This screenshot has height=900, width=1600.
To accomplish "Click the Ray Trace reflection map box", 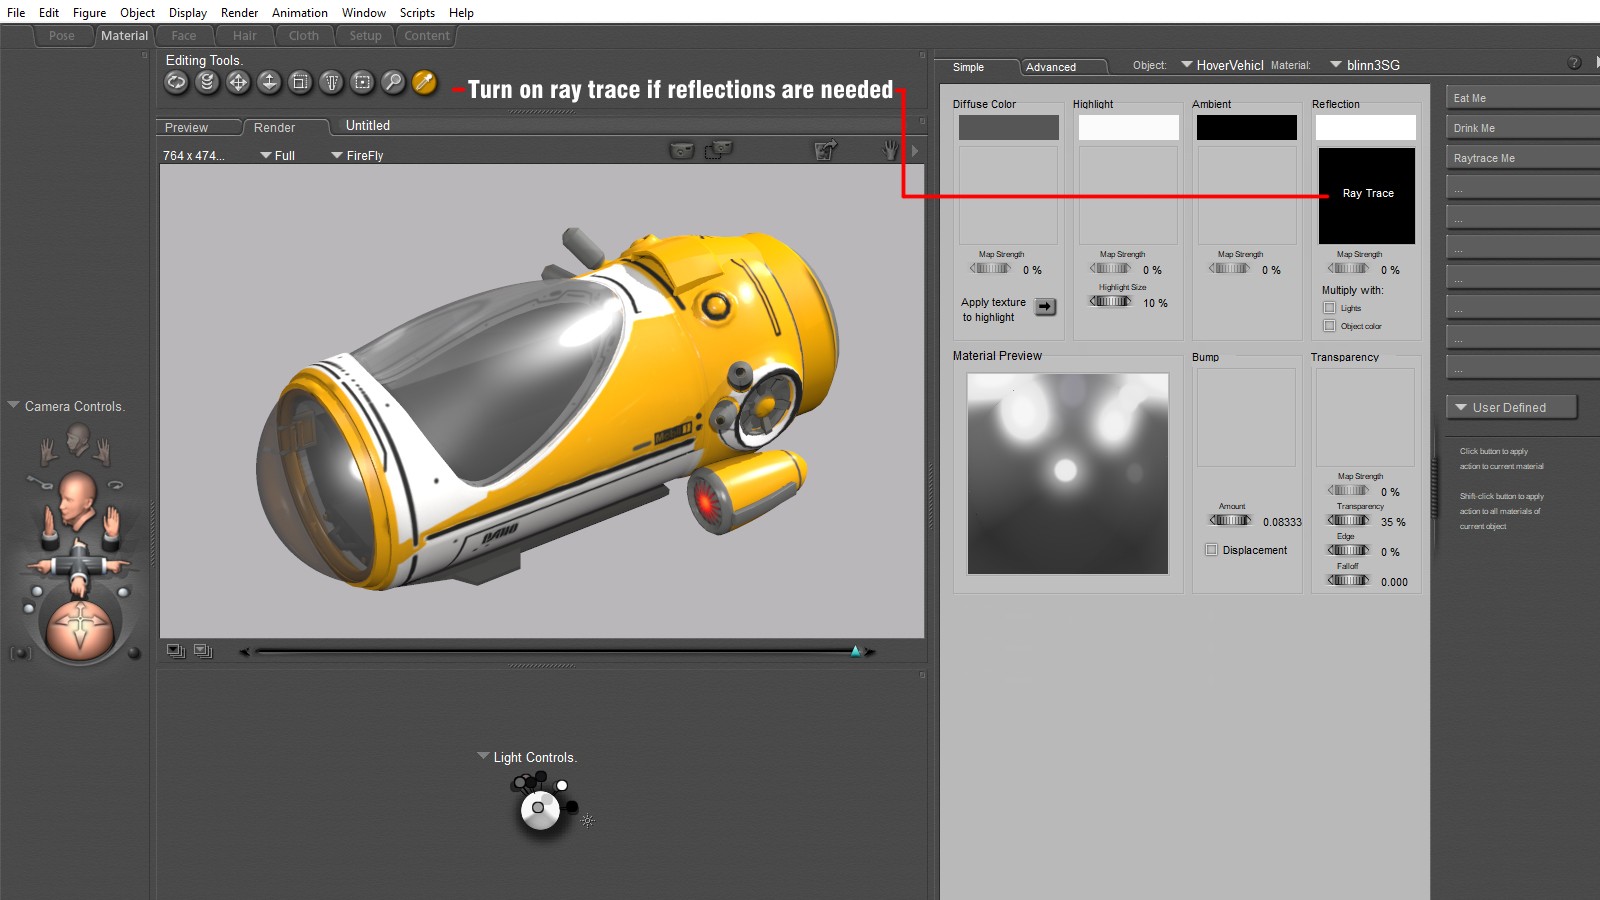I will tap(1367, 196).
